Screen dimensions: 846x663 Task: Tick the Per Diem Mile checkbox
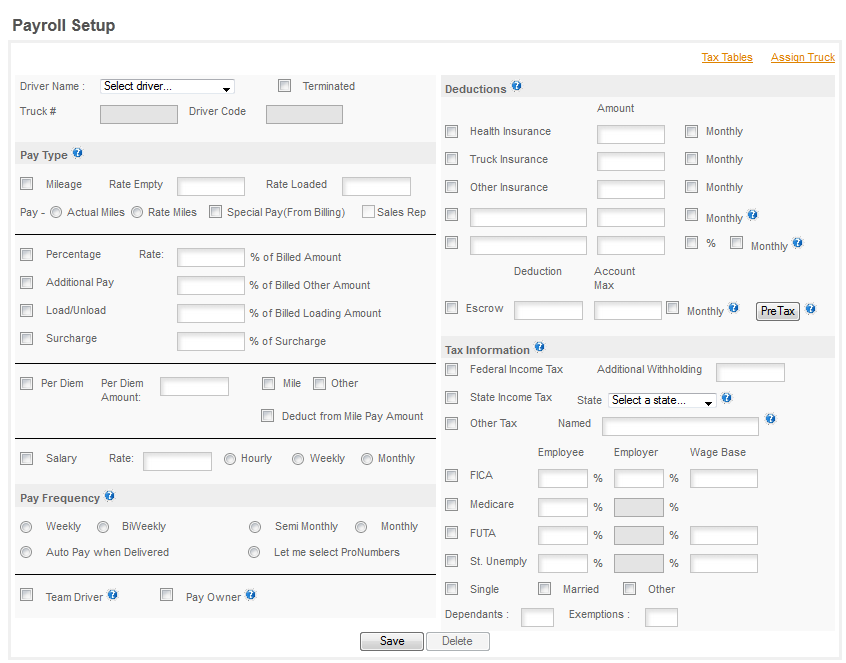tap(268, 384)
